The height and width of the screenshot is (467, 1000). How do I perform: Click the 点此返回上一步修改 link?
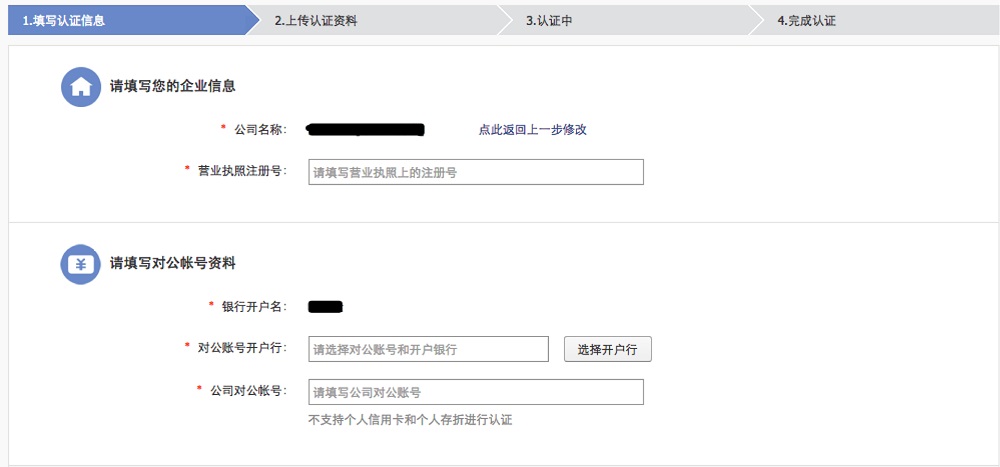pos(532,130)
